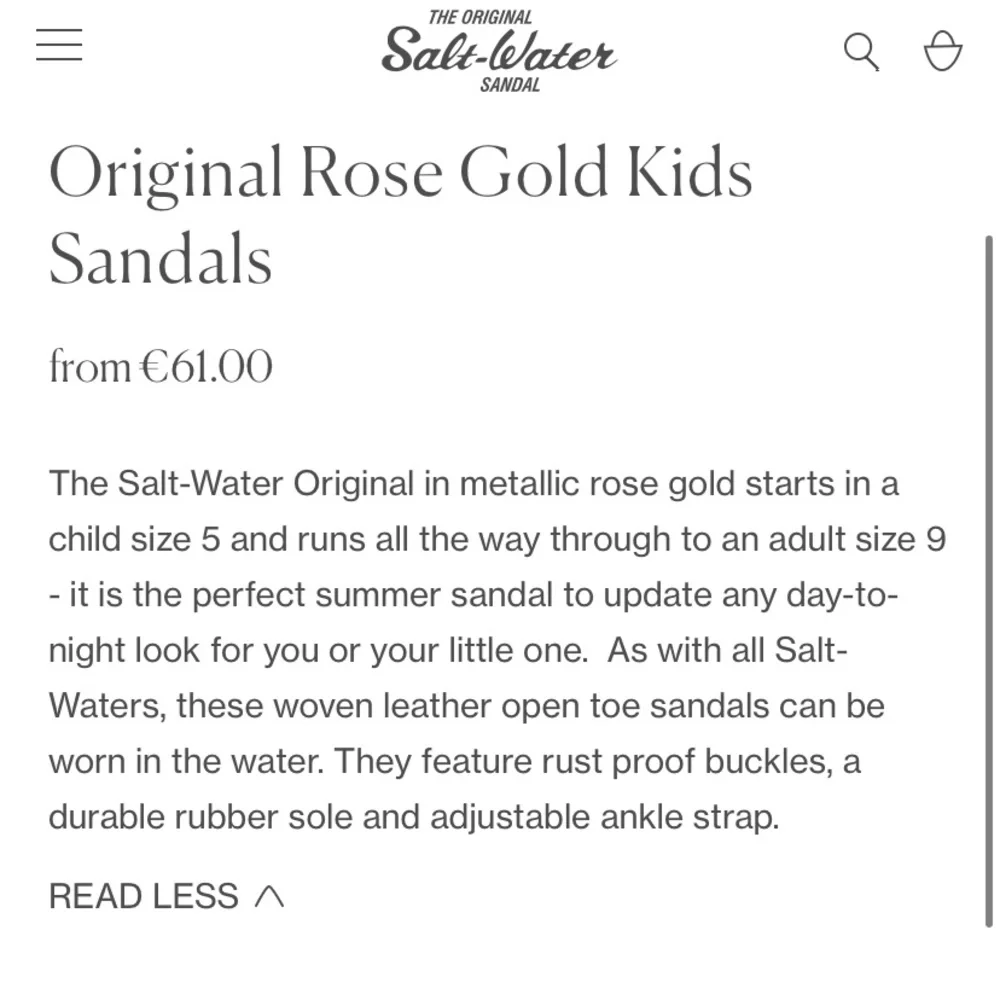Click the price text from €61.00

click(161, 366)
